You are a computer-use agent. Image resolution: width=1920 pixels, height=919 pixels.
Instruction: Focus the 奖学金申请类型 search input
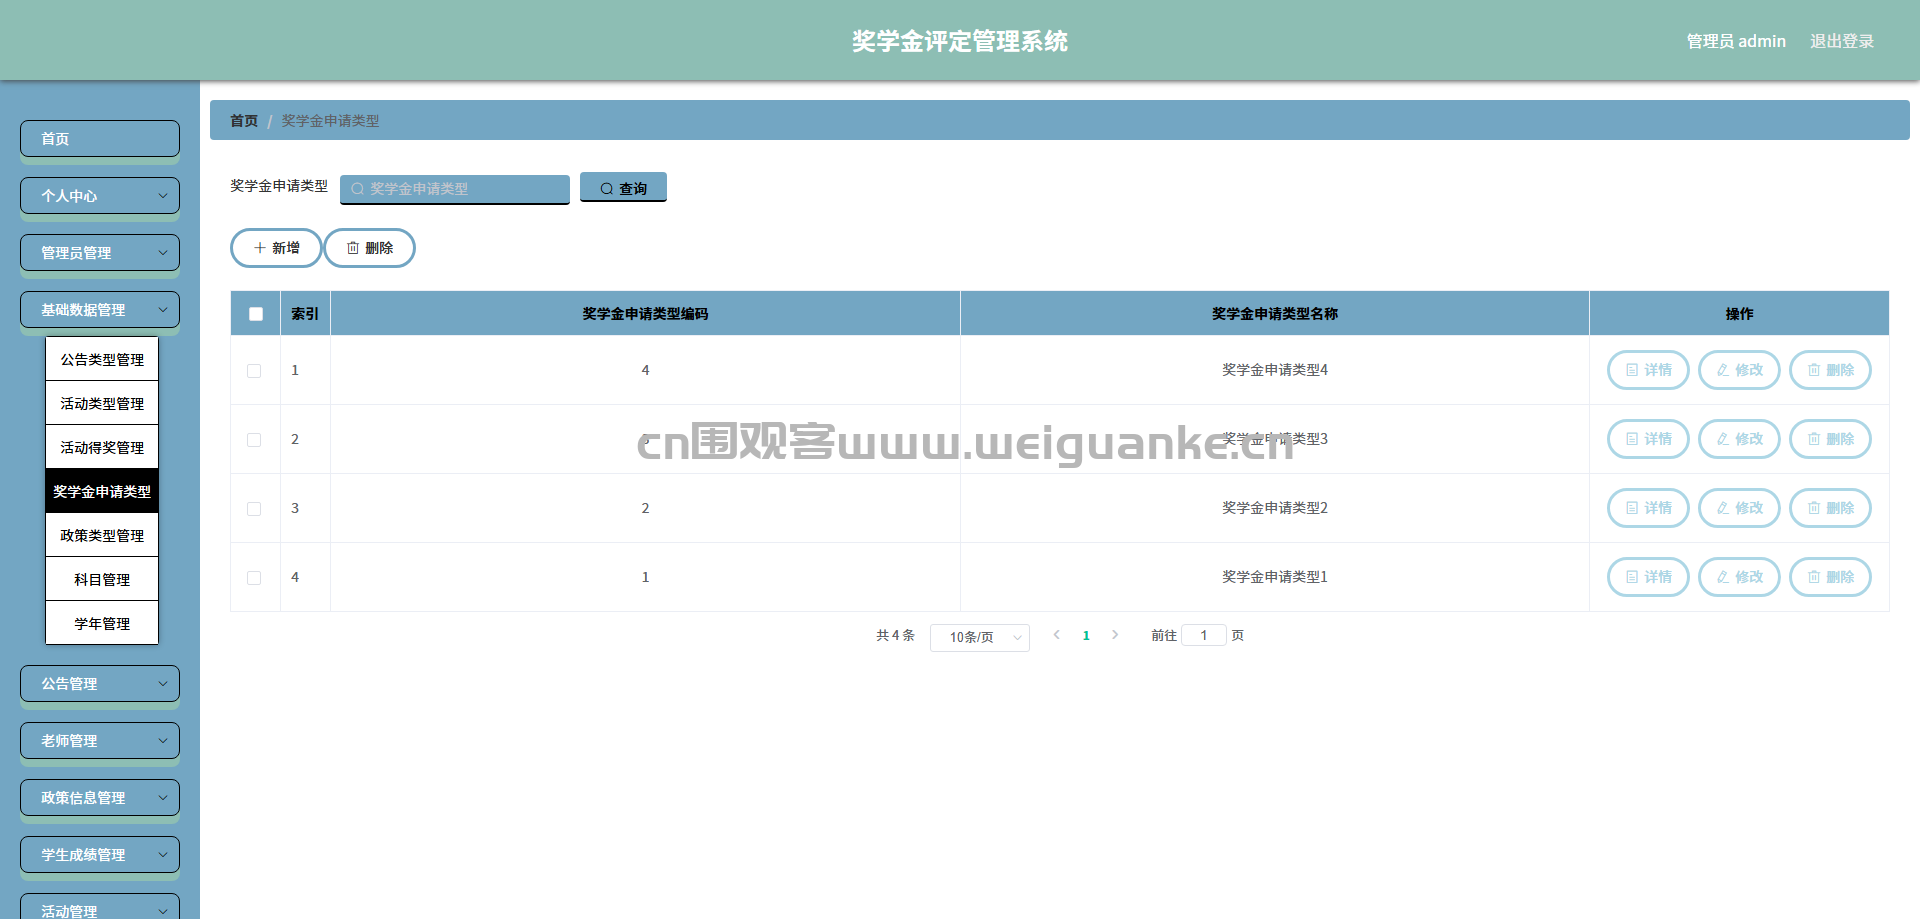click(455, 189)
